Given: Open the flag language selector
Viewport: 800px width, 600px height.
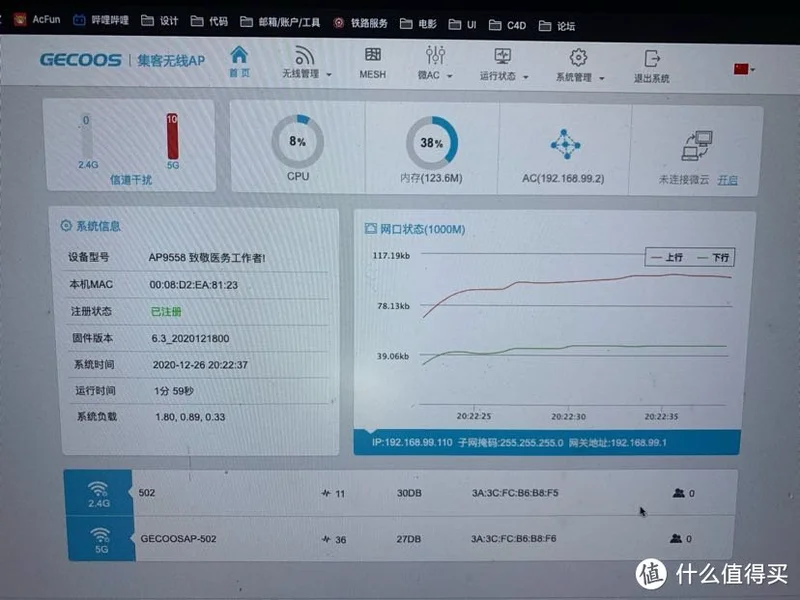Looking at the screenshot, I should (744, 69).
